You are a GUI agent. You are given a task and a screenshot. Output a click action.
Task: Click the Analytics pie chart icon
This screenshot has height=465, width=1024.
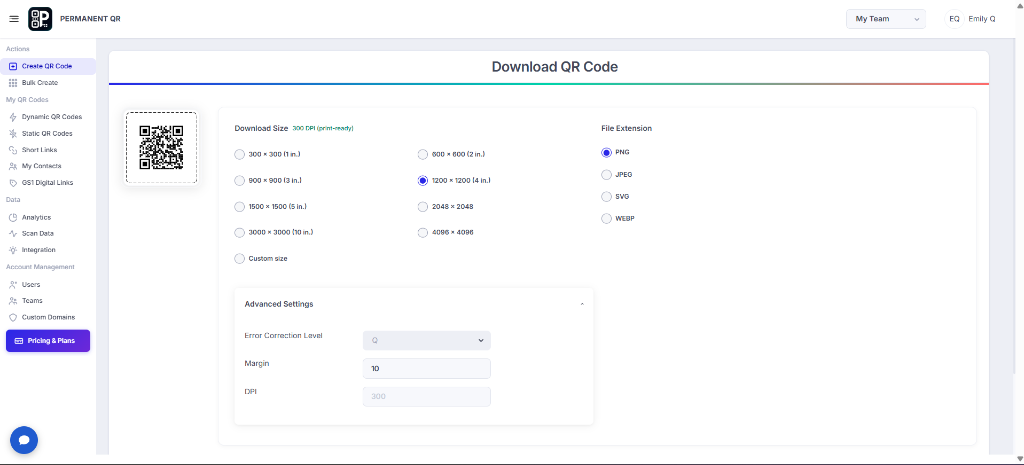tap(13, 217)
